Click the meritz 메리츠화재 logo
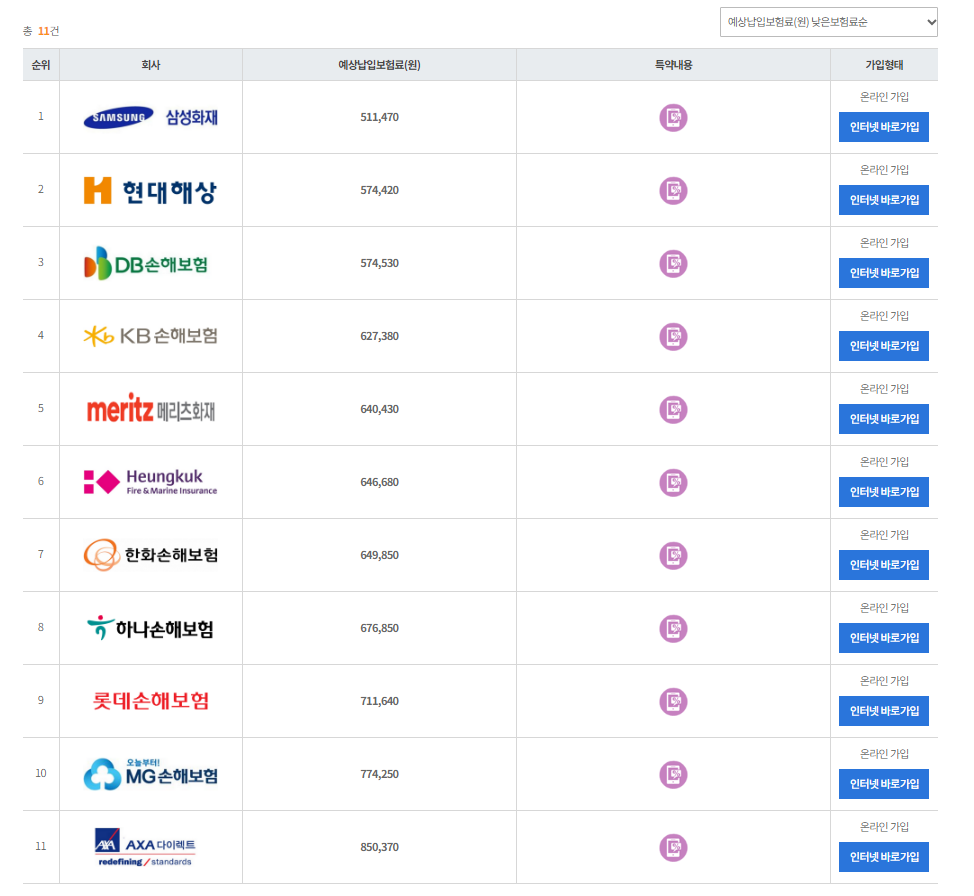974x896 pixels. point(151,408)
